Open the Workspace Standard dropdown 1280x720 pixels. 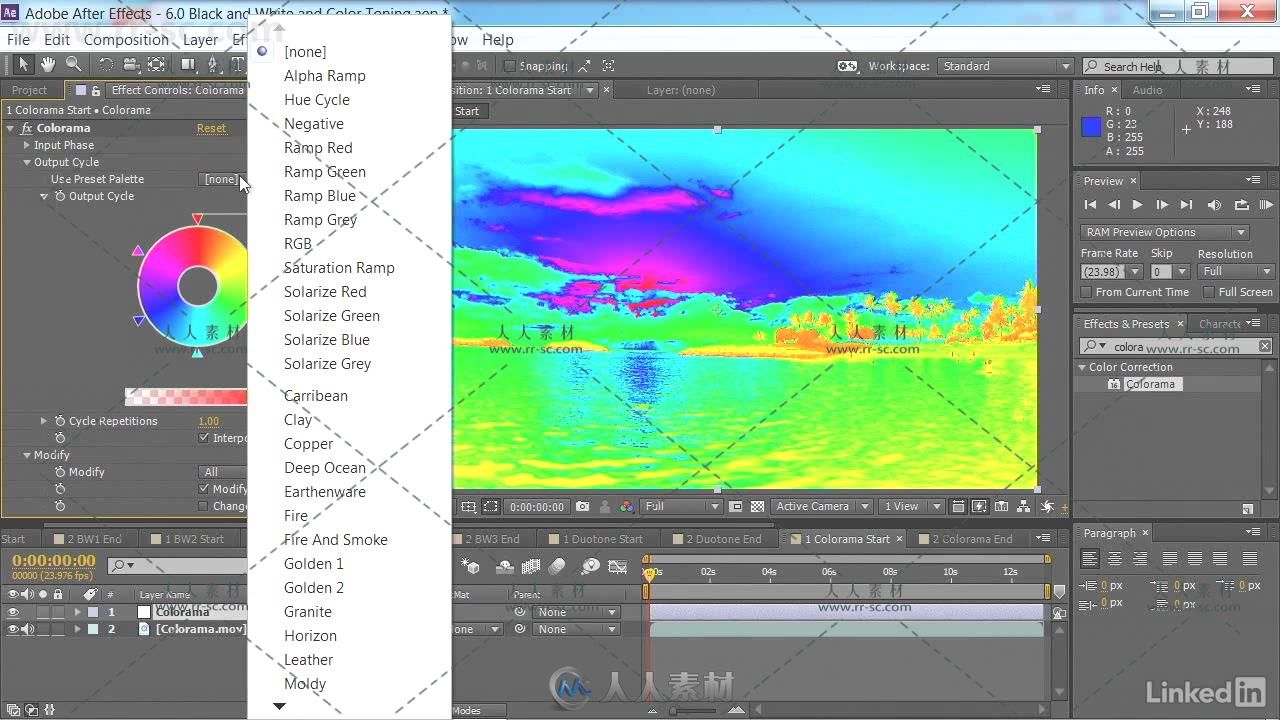tap(1005, 66)
